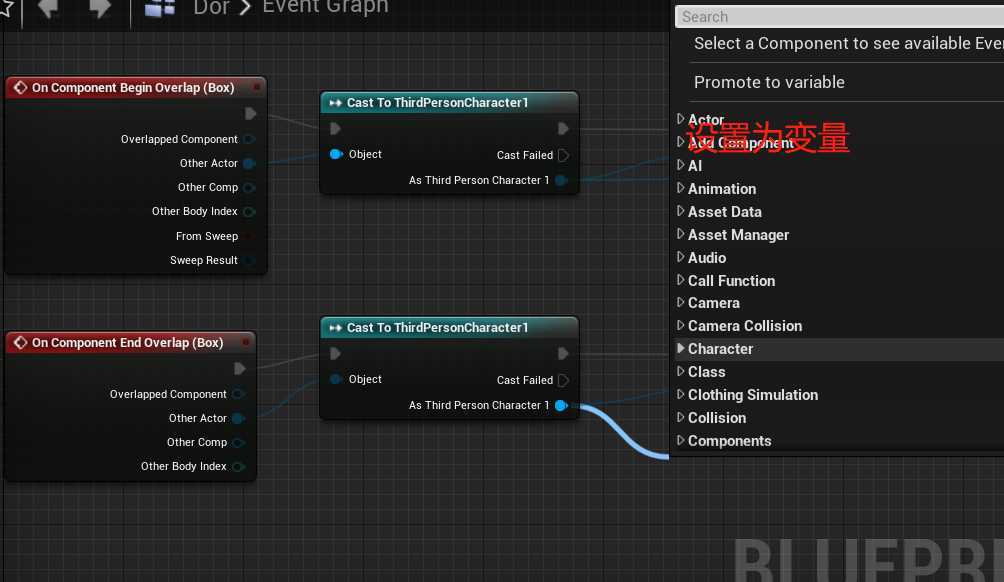Click lower Cast node Cast Failed pin
This screenshot has width=1004, height=582.
563,380
